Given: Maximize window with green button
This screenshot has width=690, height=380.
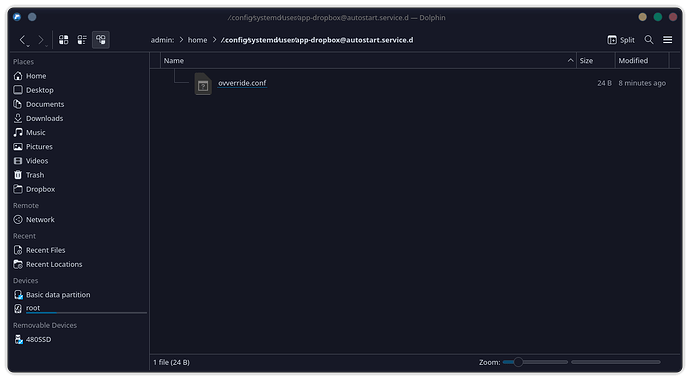Looking at the screenshot, I should (658, 17).
